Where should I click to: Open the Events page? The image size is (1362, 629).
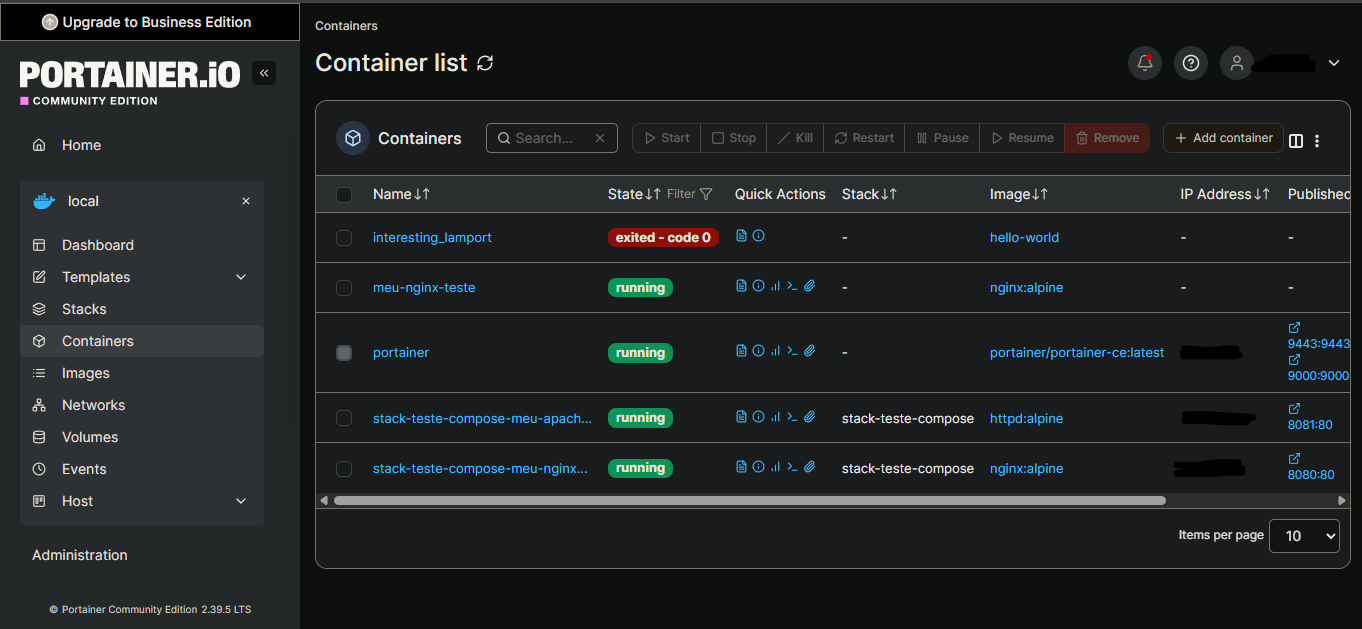(x=141, y=469)
